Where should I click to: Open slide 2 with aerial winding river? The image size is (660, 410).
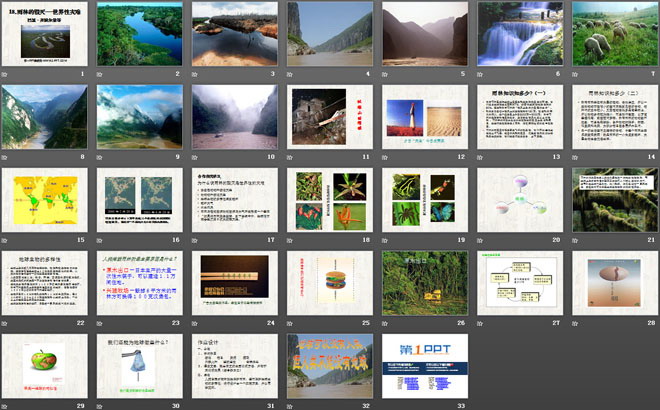pos(139,34)
